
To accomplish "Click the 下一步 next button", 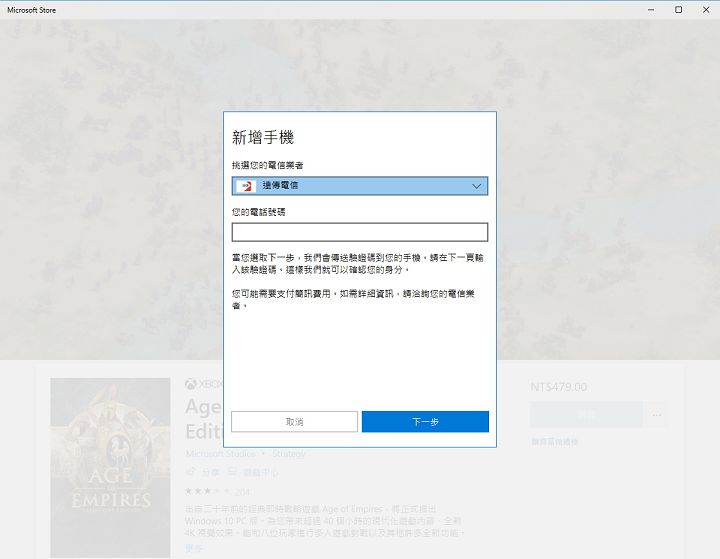I will tap(425, 422).
